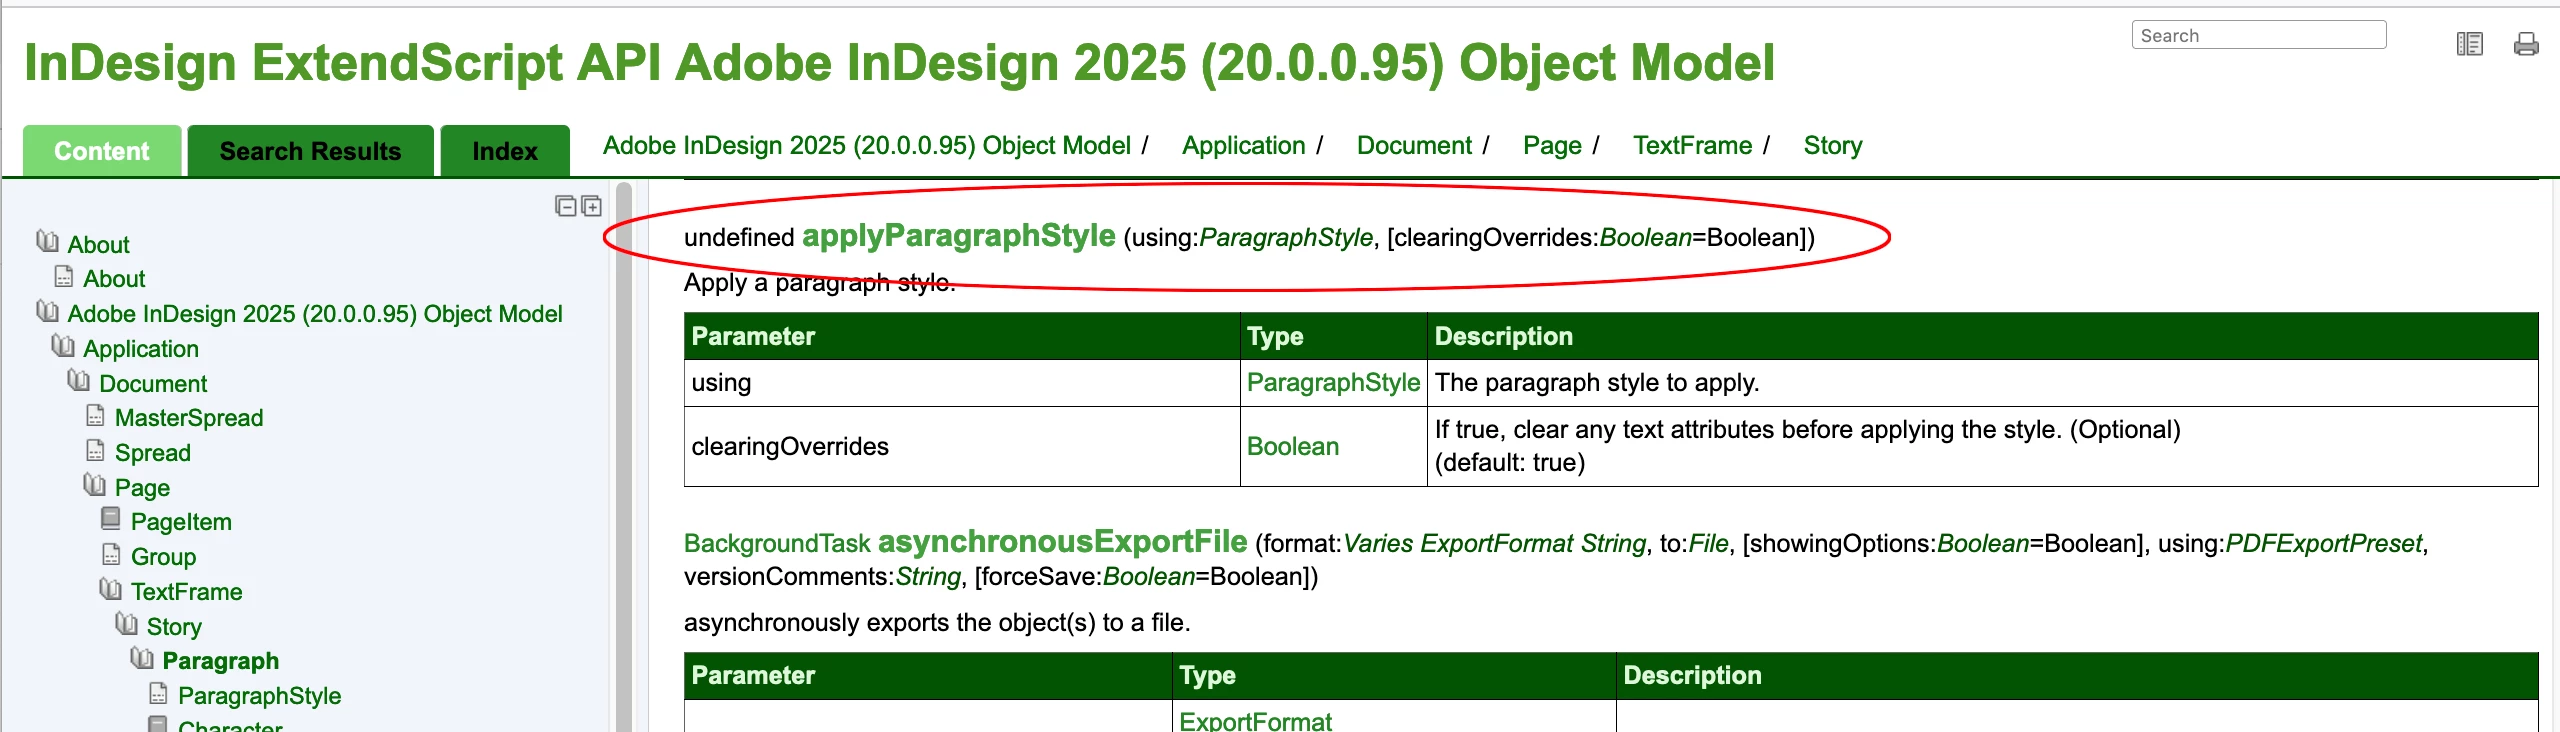Select MasterSpread in the tree
Viewport: 2560px width, 732px height.
click(x=189, y=418)
